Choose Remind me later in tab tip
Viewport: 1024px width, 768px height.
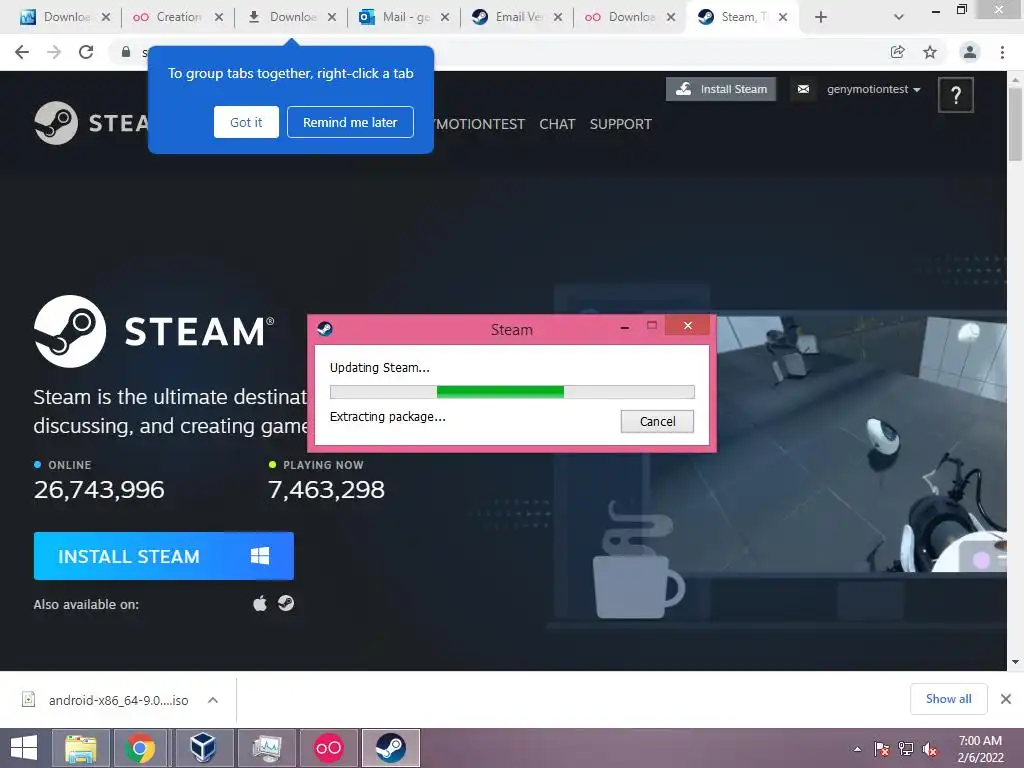tap(350, 122)
